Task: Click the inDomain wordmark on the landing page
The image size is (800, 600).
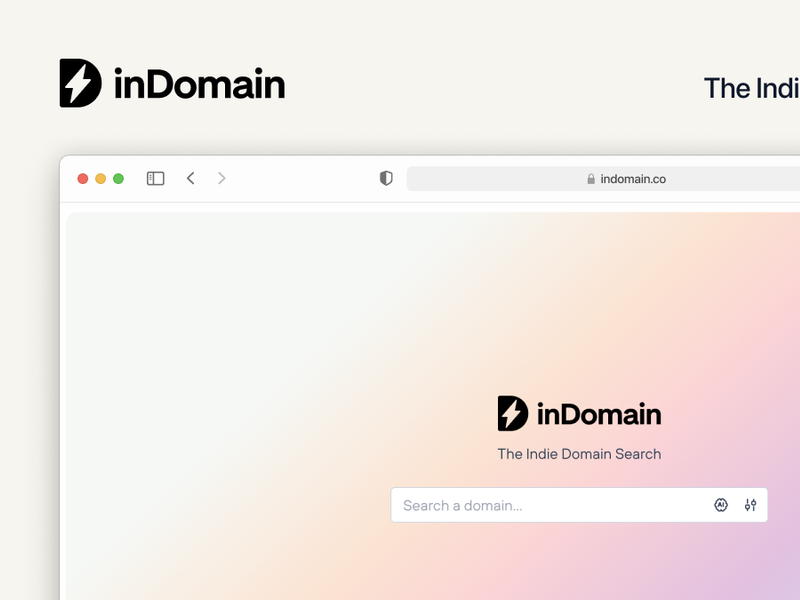Action: coord(597,413)
